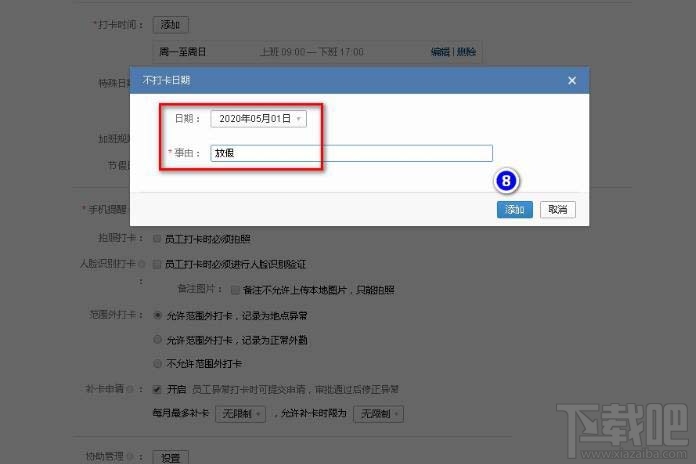Screen dimensions: 696x464
Task: Cancel the dialog with 取消
Action: [558, 210]
